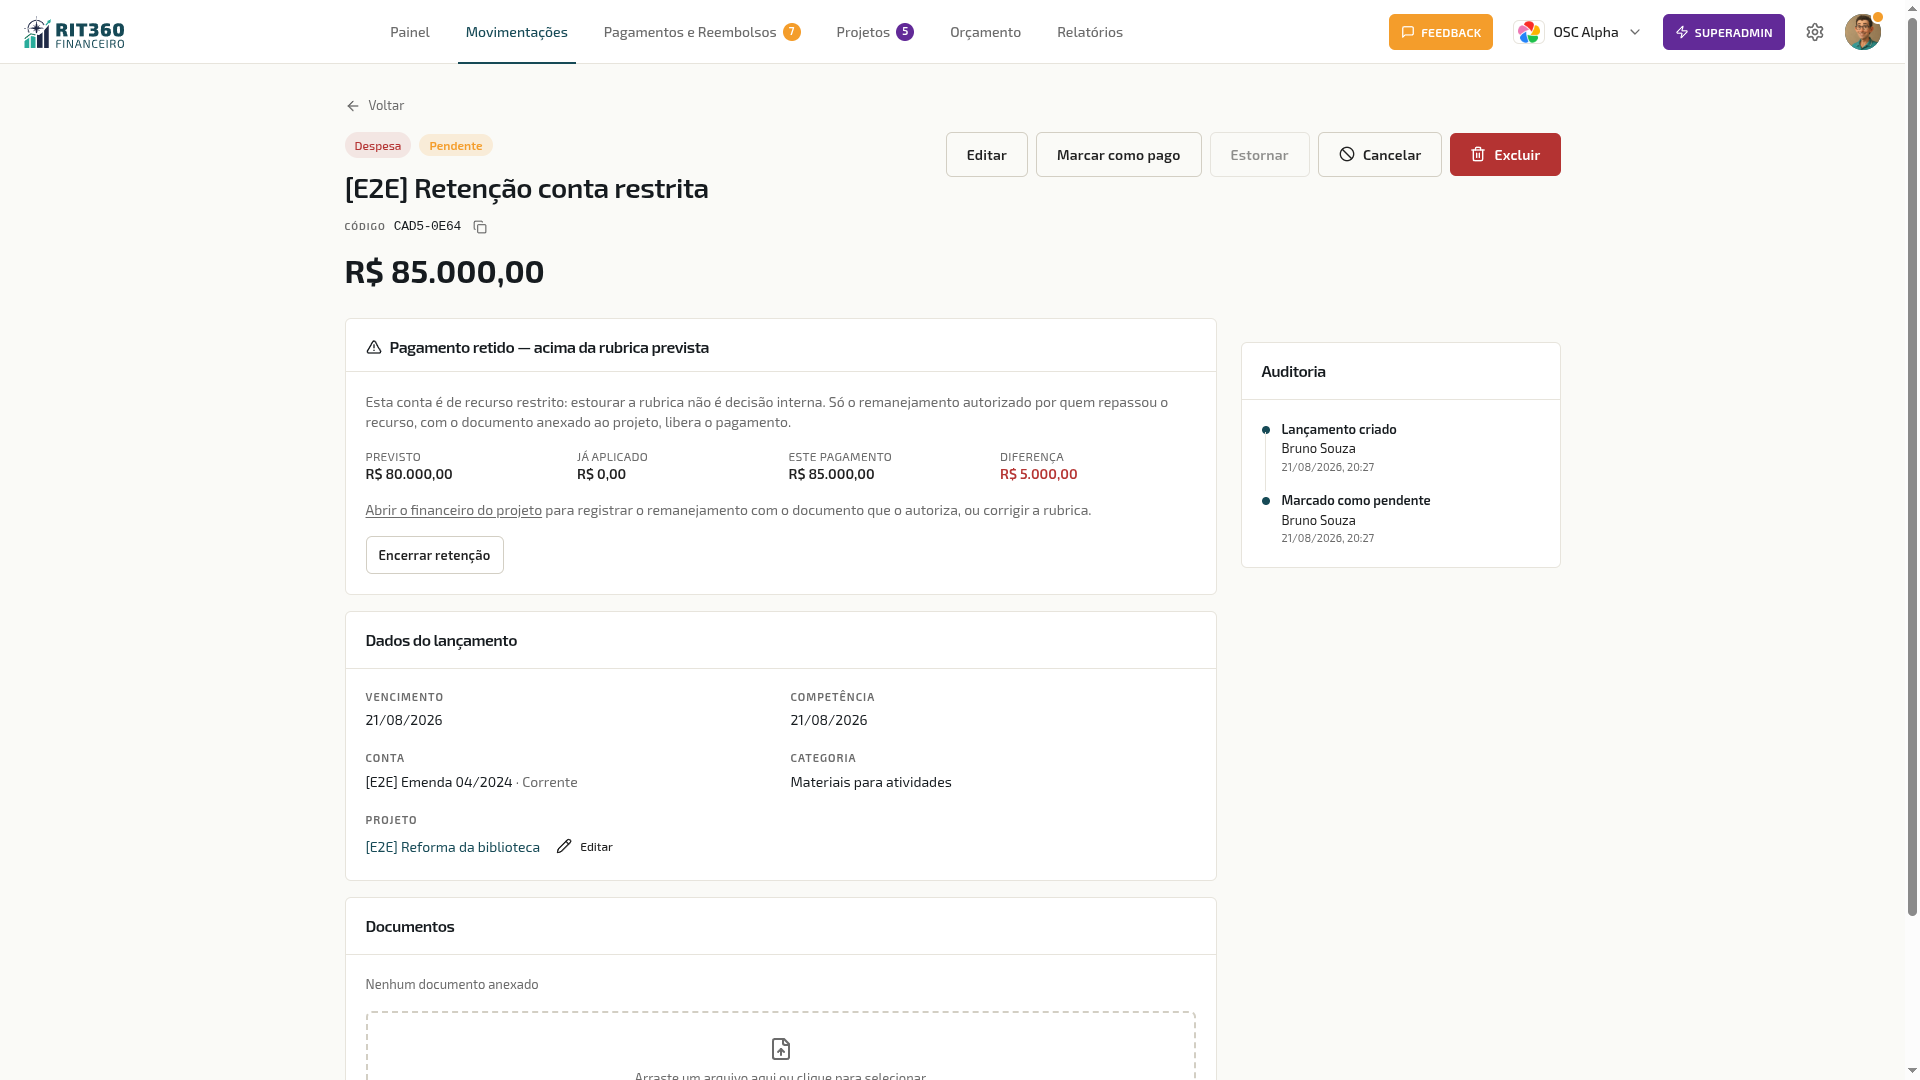
Task: Click the Marcar como pago button
Action: tap(1119, 155)
